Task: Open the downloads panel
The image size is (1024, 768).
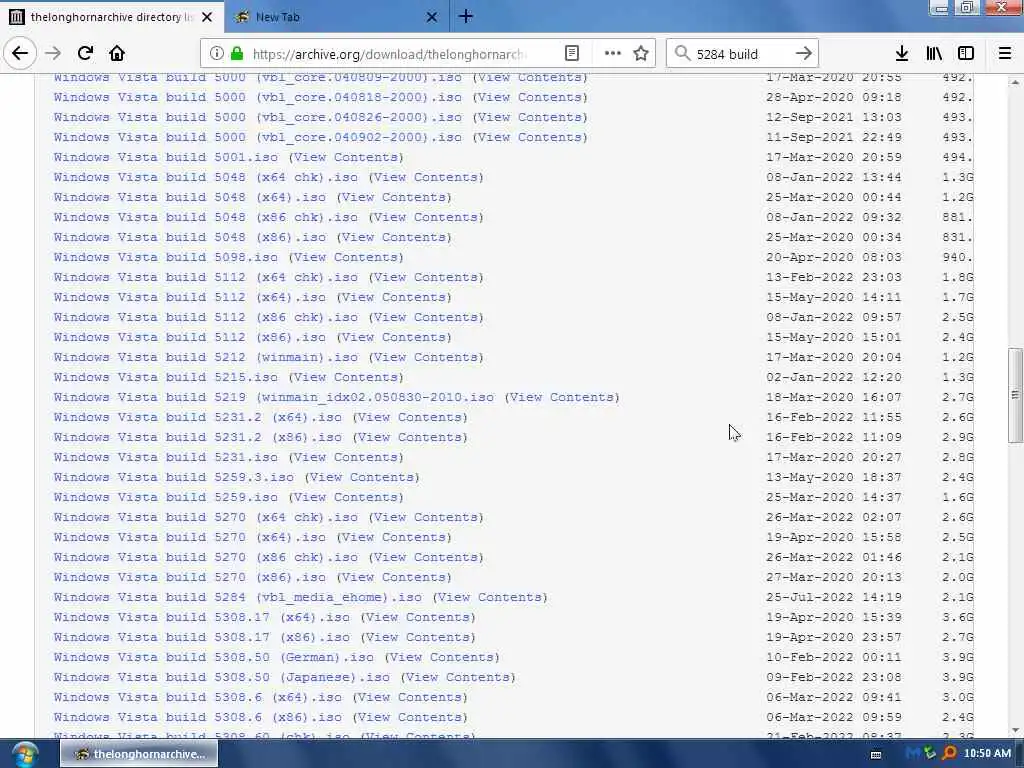Action: [x=902, y=54]
